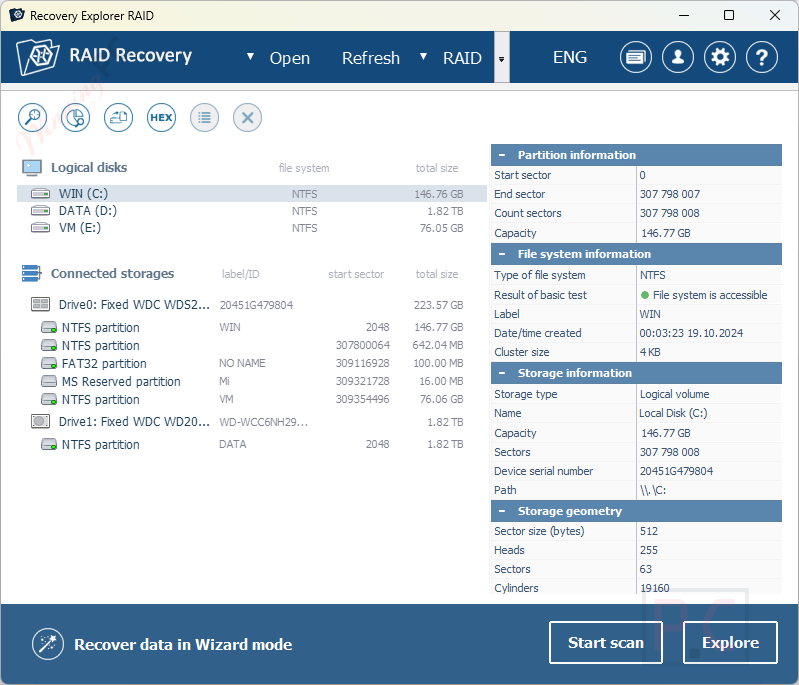Click the Cluster size value 4 KB
Image resolution: width=799 pixels, height=685 pixels.
tap(650, 352)
